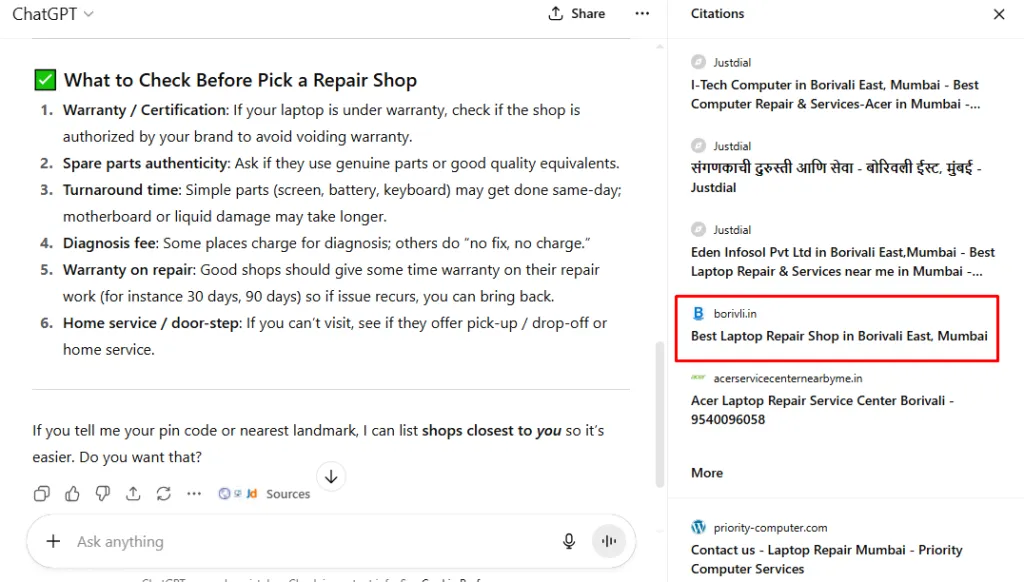The height and width of the screenshot is (582, 1024).
Task: Start voice mode with the waveform button
Action: (608, 541)
